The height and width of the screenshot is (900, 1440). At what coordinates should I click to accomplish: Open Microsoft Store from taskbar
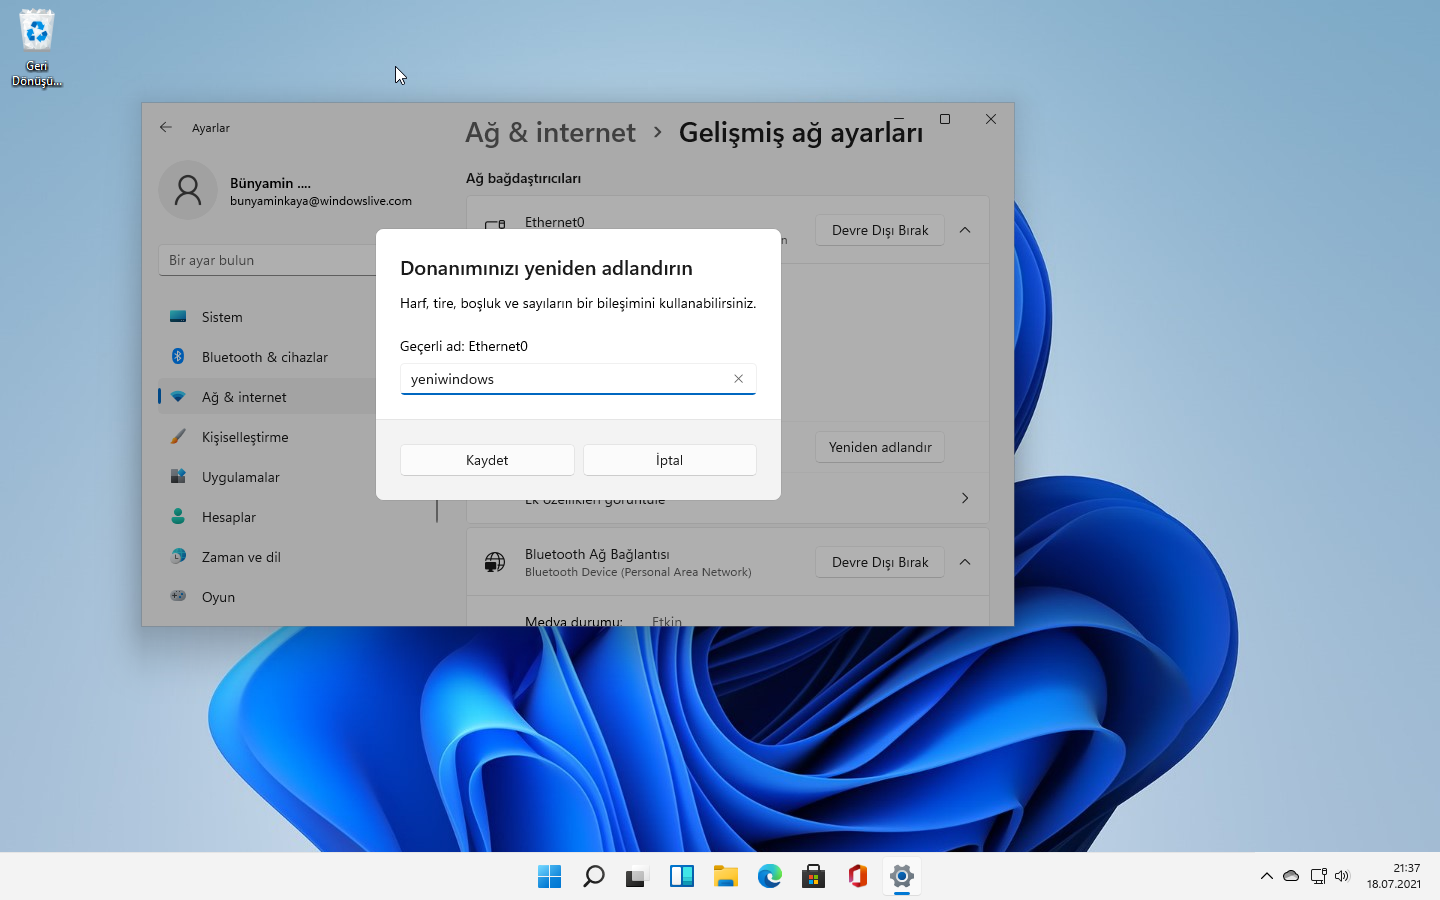(814, 877)
